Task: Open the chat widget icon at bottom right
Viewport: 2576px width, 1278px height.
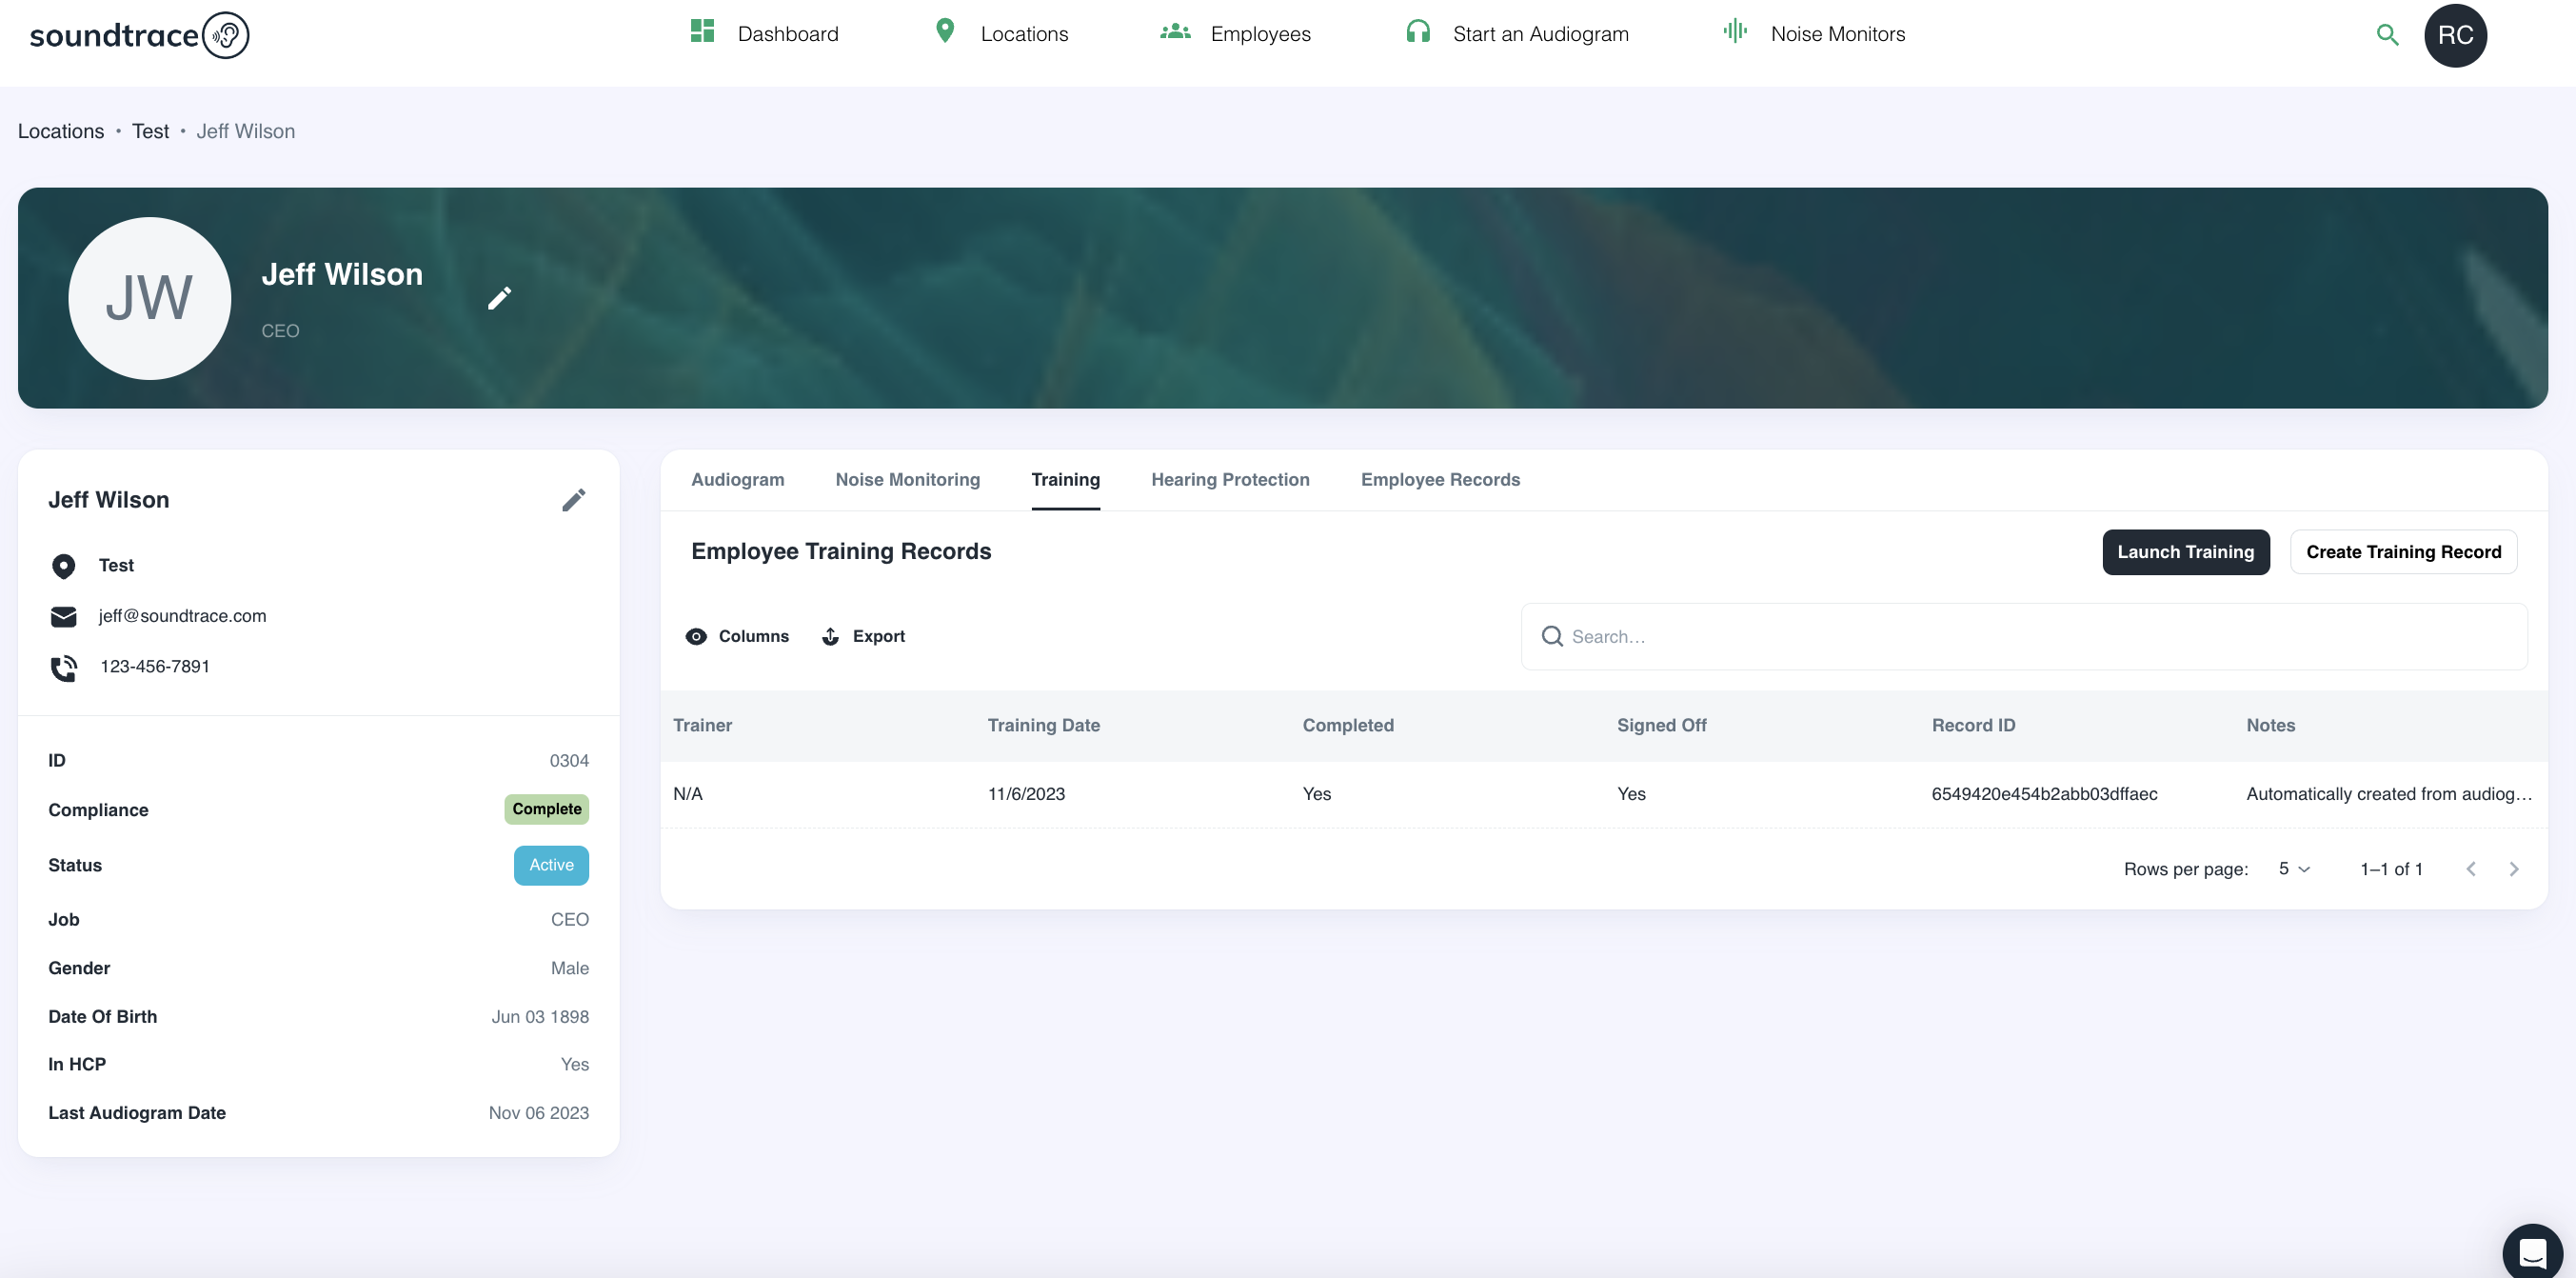Action: [2532, 1251]
